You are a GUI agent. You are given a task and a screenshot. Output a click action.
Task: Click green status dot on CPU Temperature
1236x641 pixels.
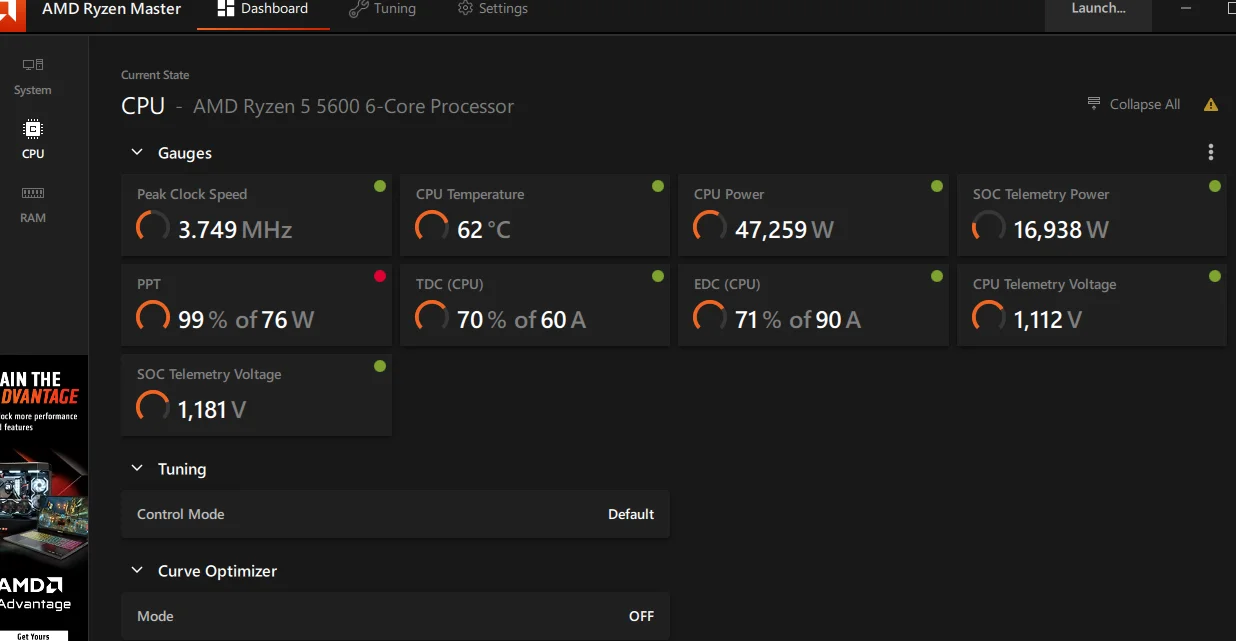[658, 186]
